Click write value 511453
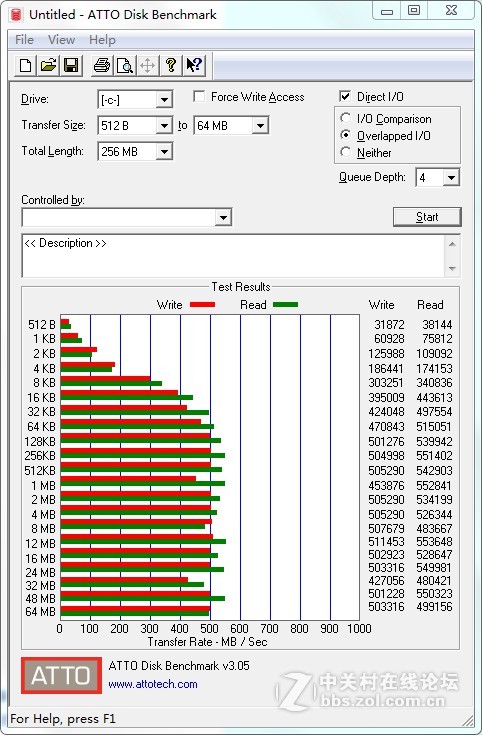The height and width of the screenshot is (735, 482). click(386, 542)
